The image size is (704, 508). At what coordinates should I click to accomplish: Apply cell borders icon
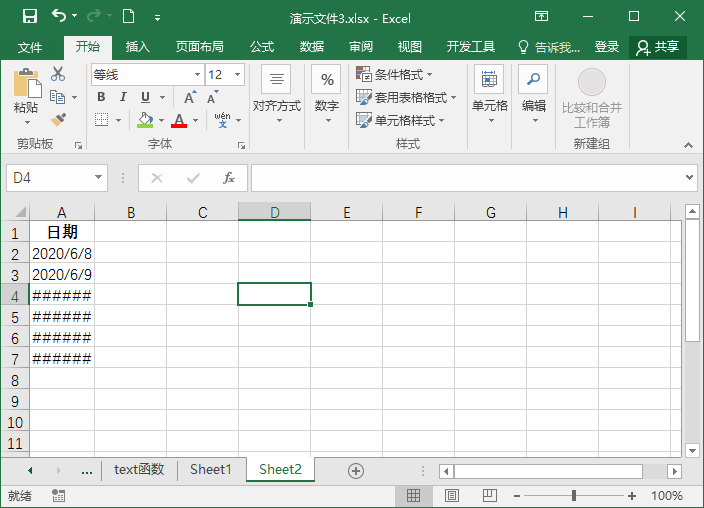coord(102,120)
